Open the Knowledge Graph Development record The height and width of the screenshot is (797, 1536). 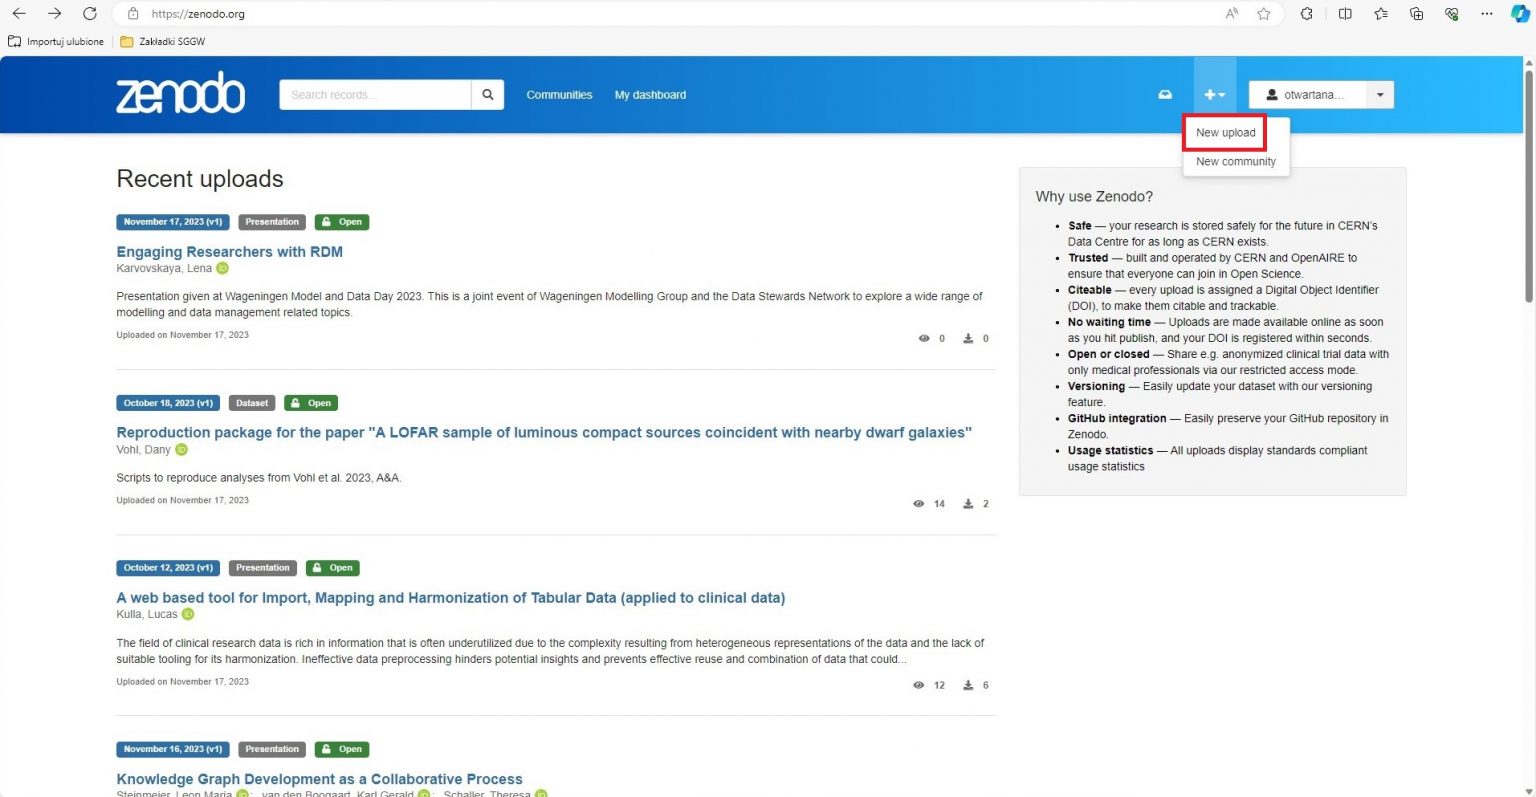point(319,778)
